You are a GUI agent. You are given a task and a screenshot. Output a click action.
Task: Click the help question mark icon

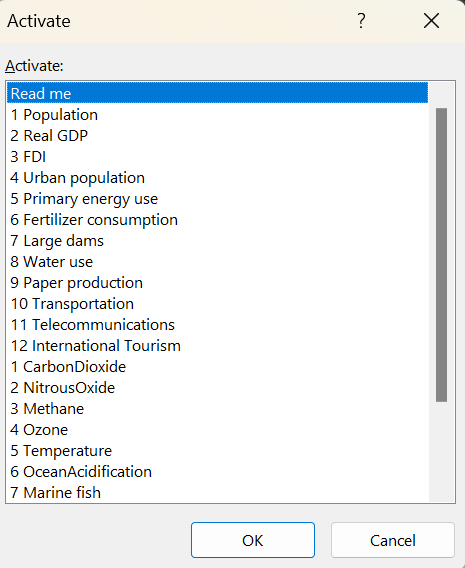(x=361, y=21)
